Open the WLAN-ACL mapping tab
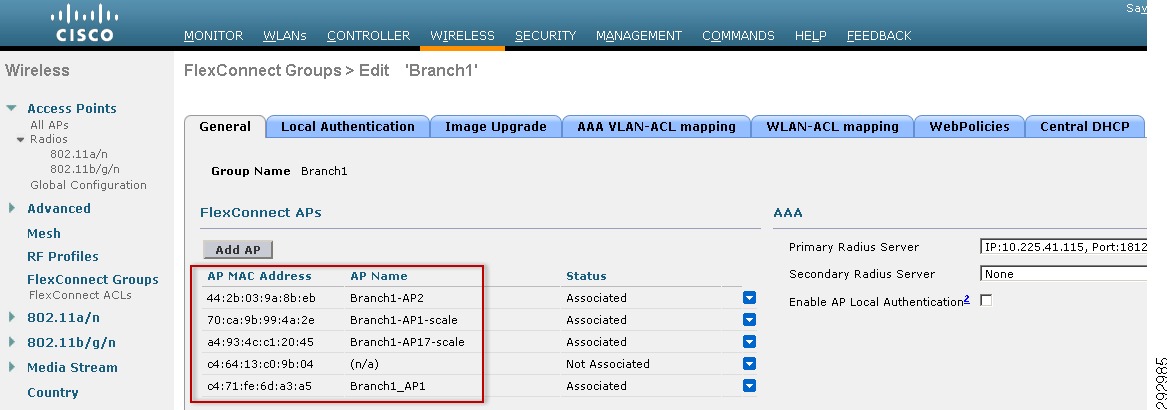The image size is (1167, 410). pyautogui.click(x=832, y=126)
